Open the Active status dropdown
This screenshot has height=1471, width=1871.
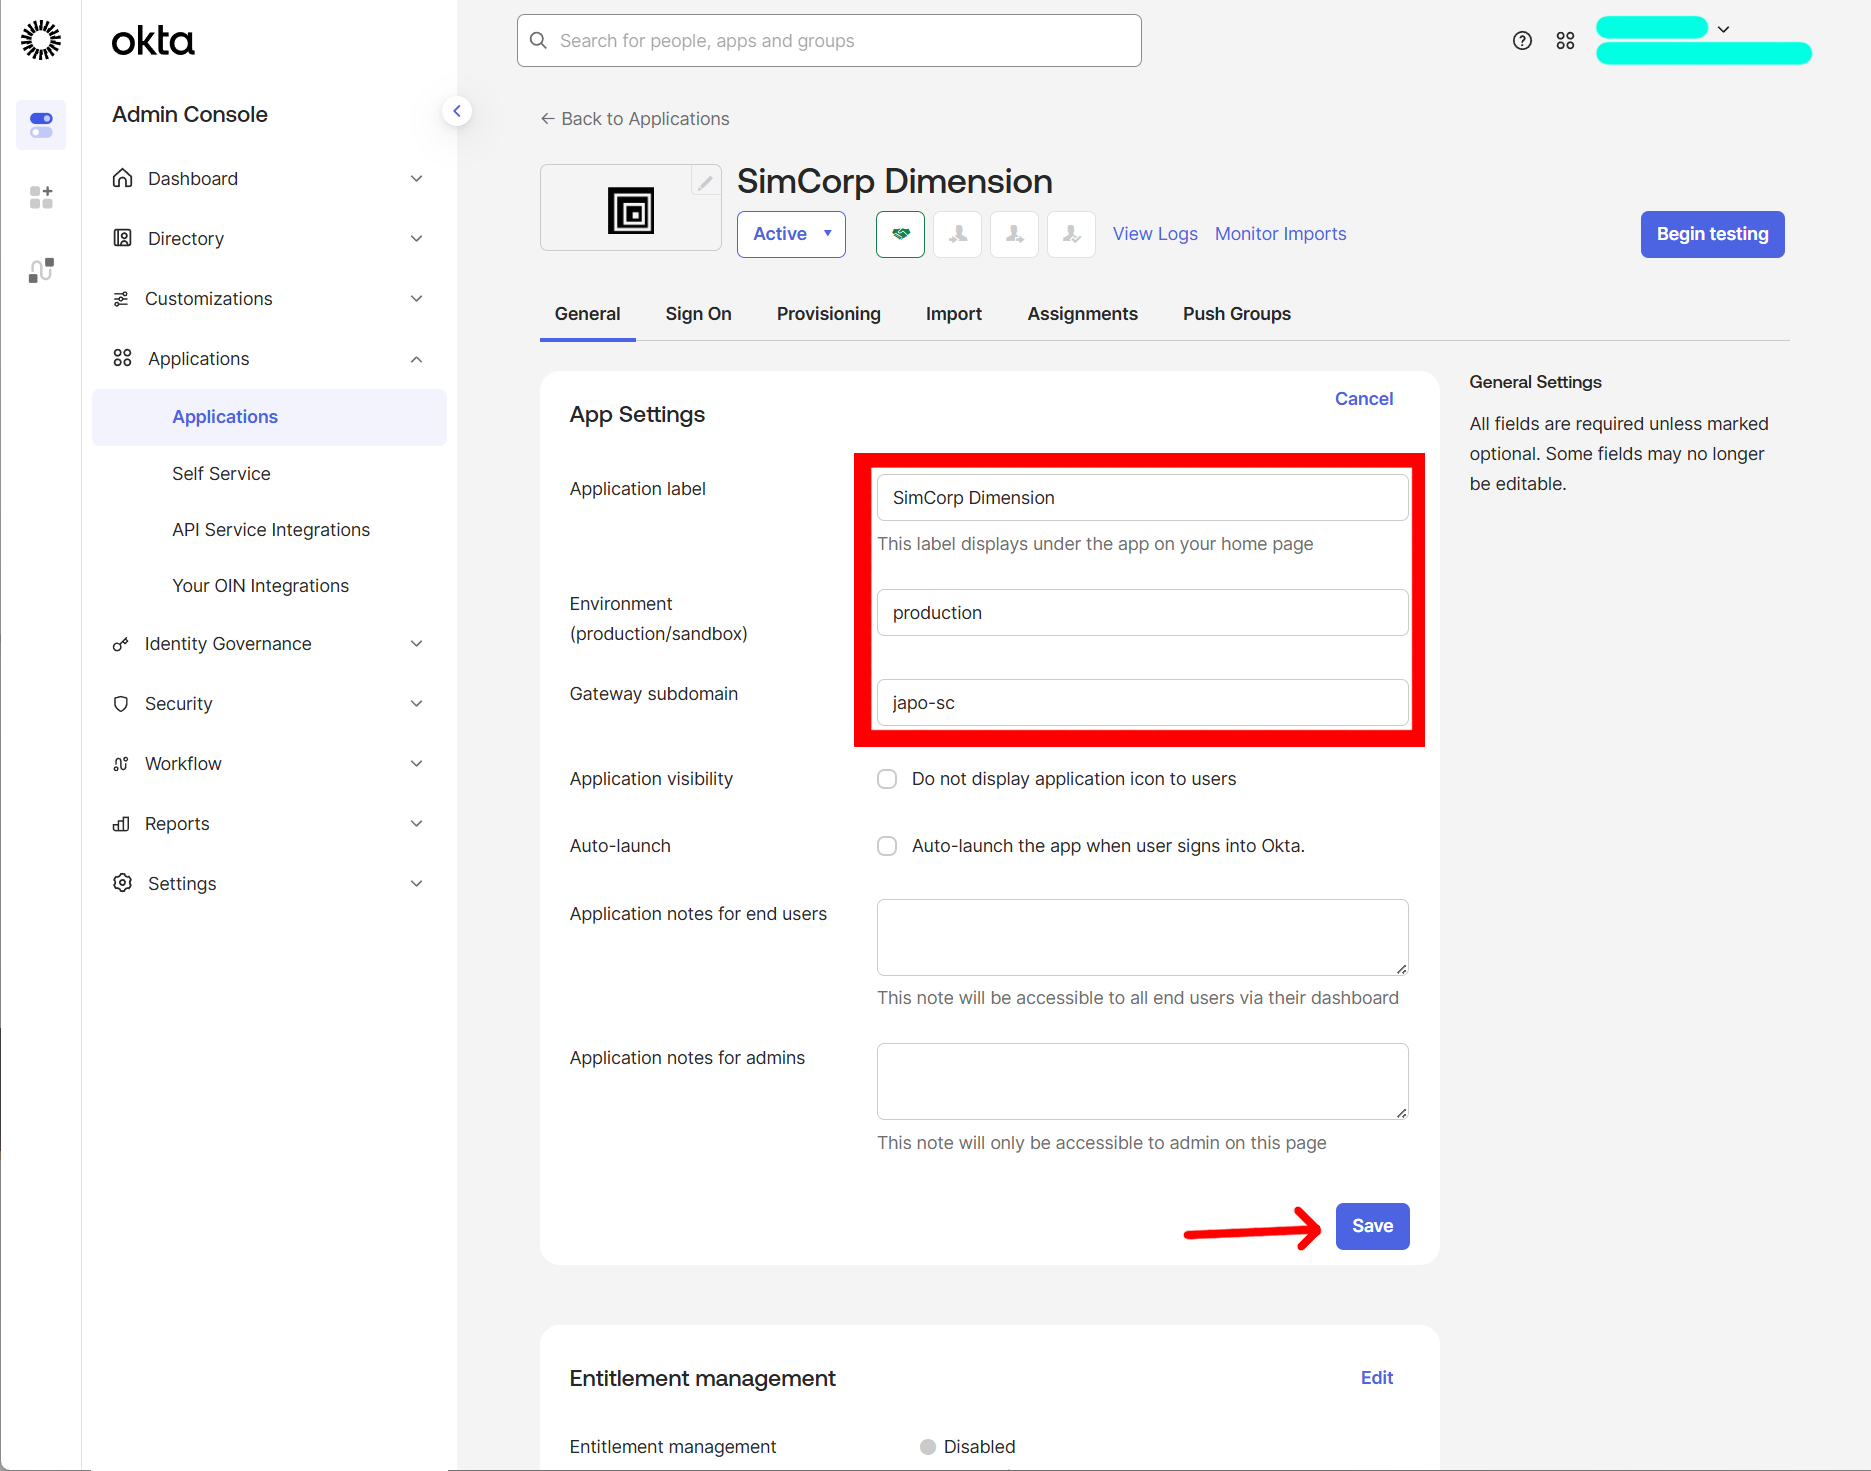pos(791,234)
